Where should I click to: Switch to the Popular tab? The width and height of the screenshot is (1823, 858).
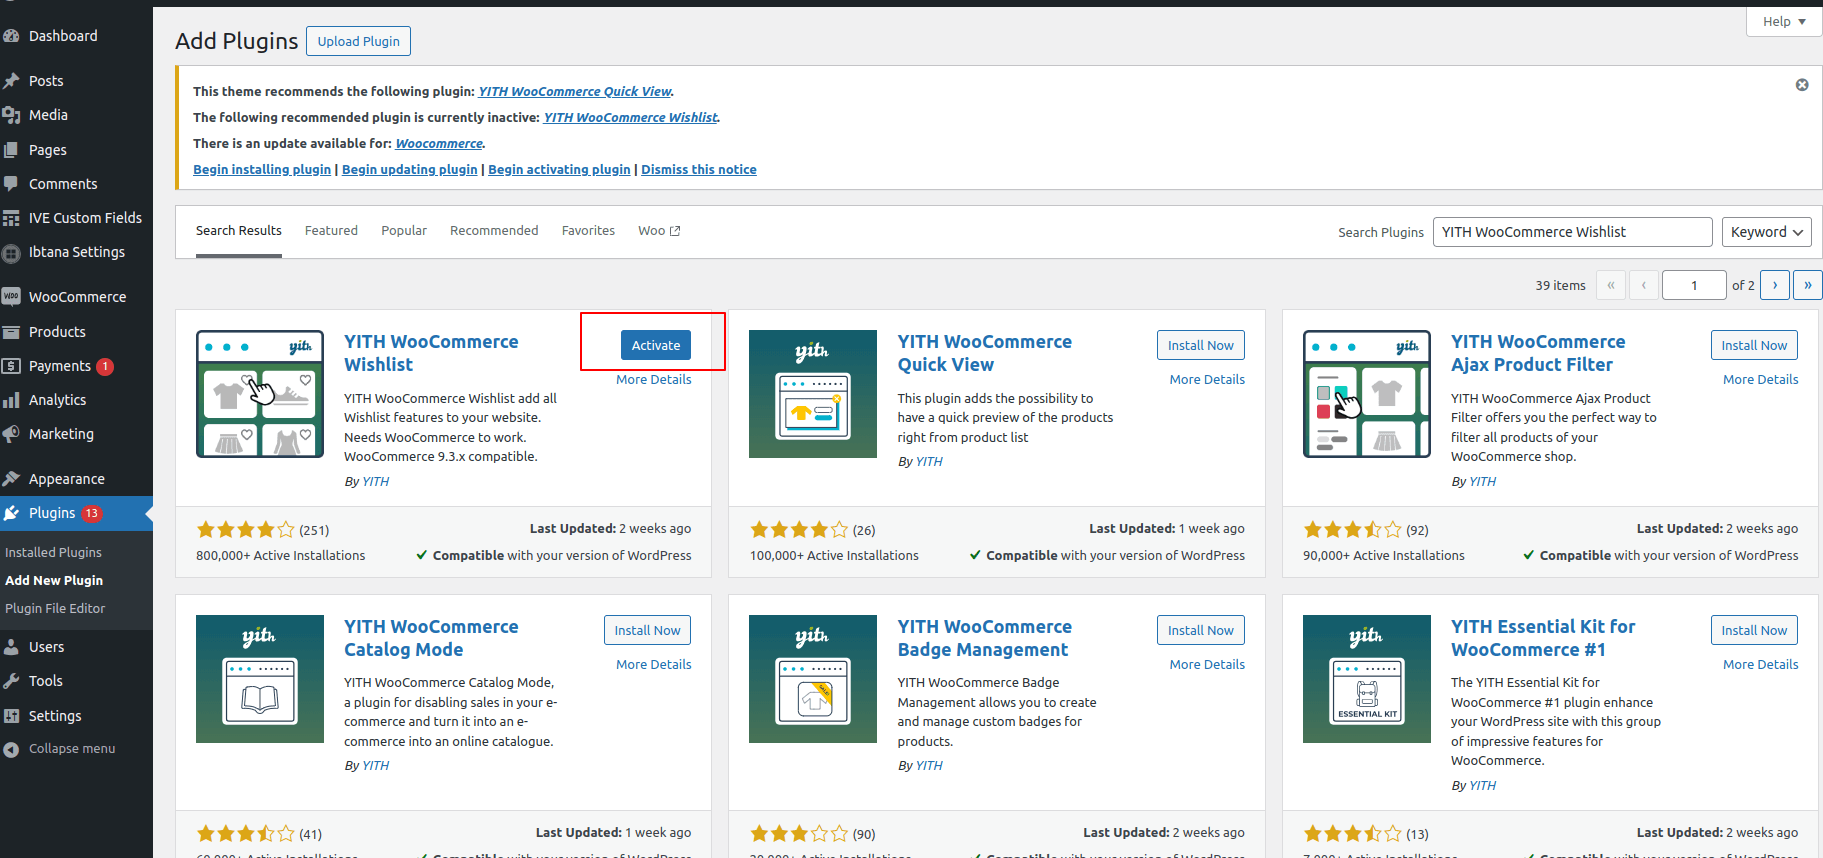click(x=403, y=231)
